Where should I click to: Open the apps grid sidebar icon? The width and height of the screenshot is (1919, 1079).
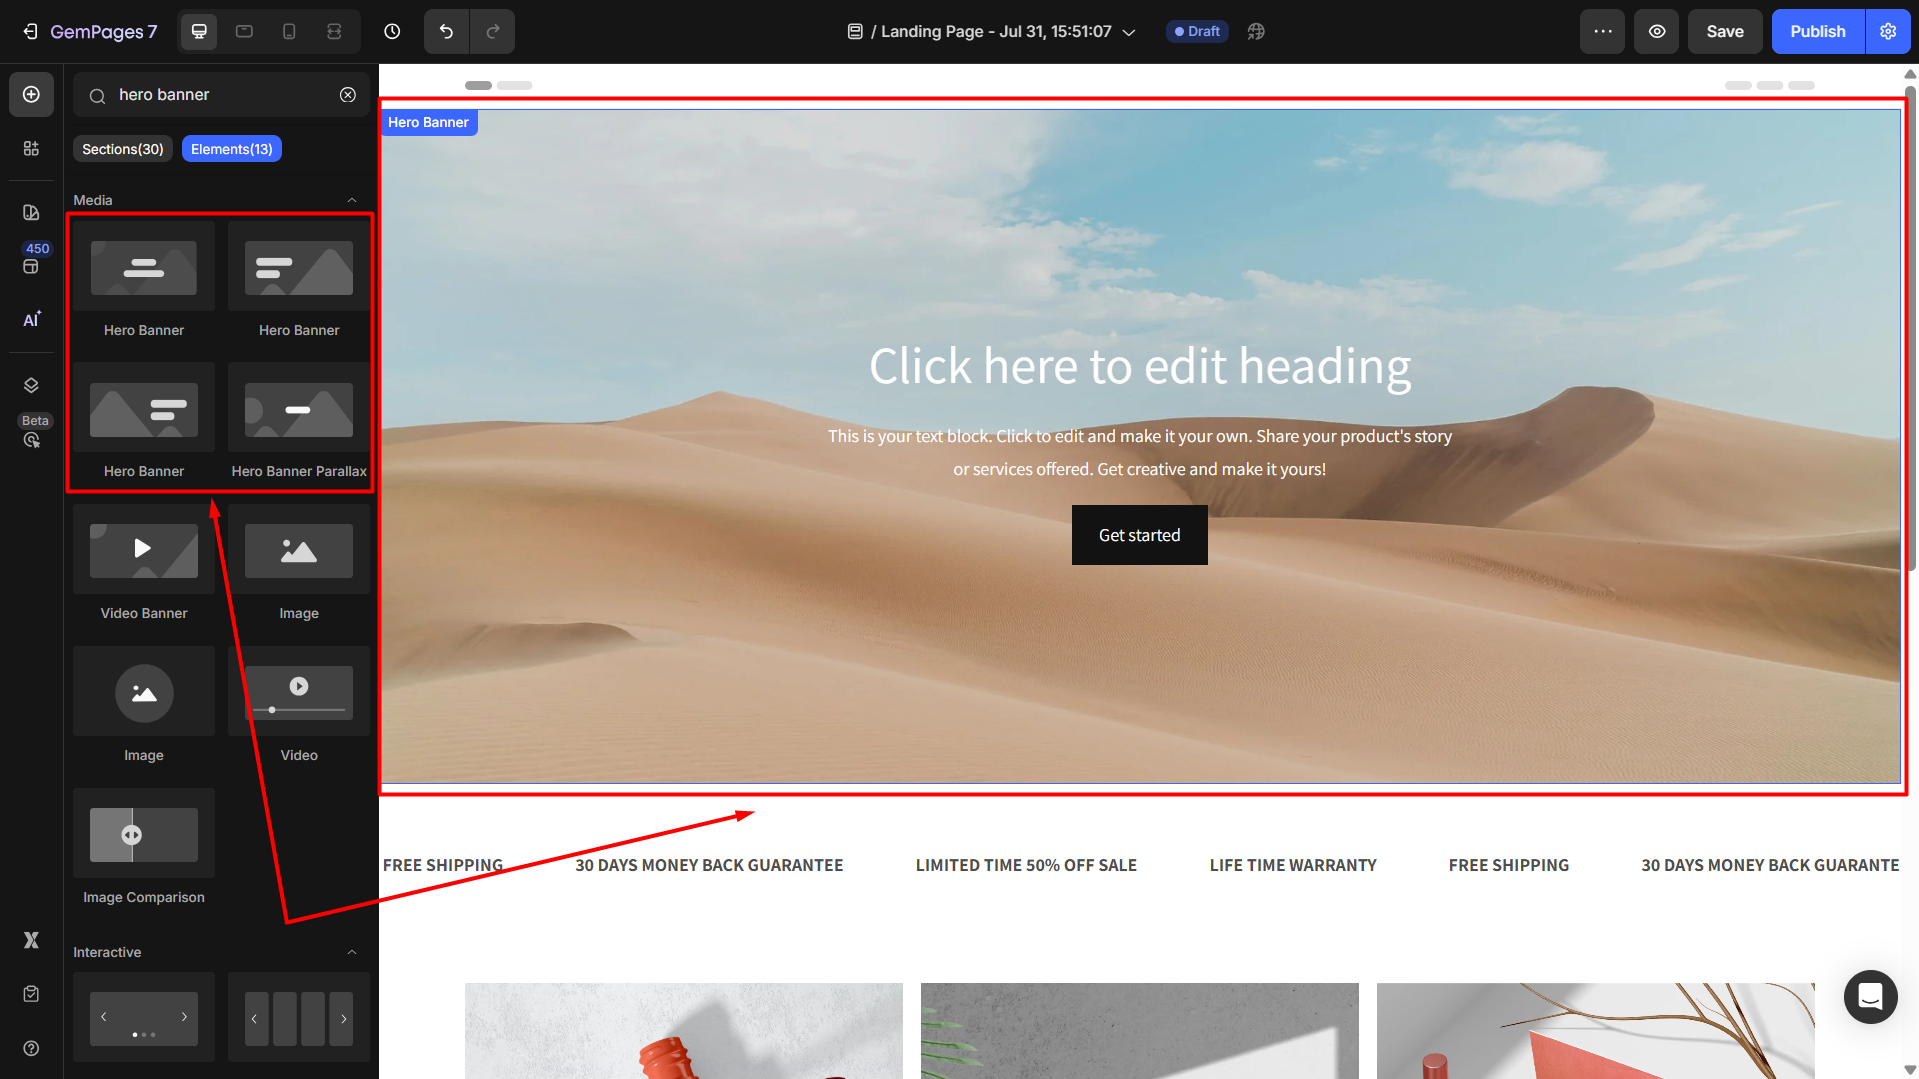pos(31,149)
